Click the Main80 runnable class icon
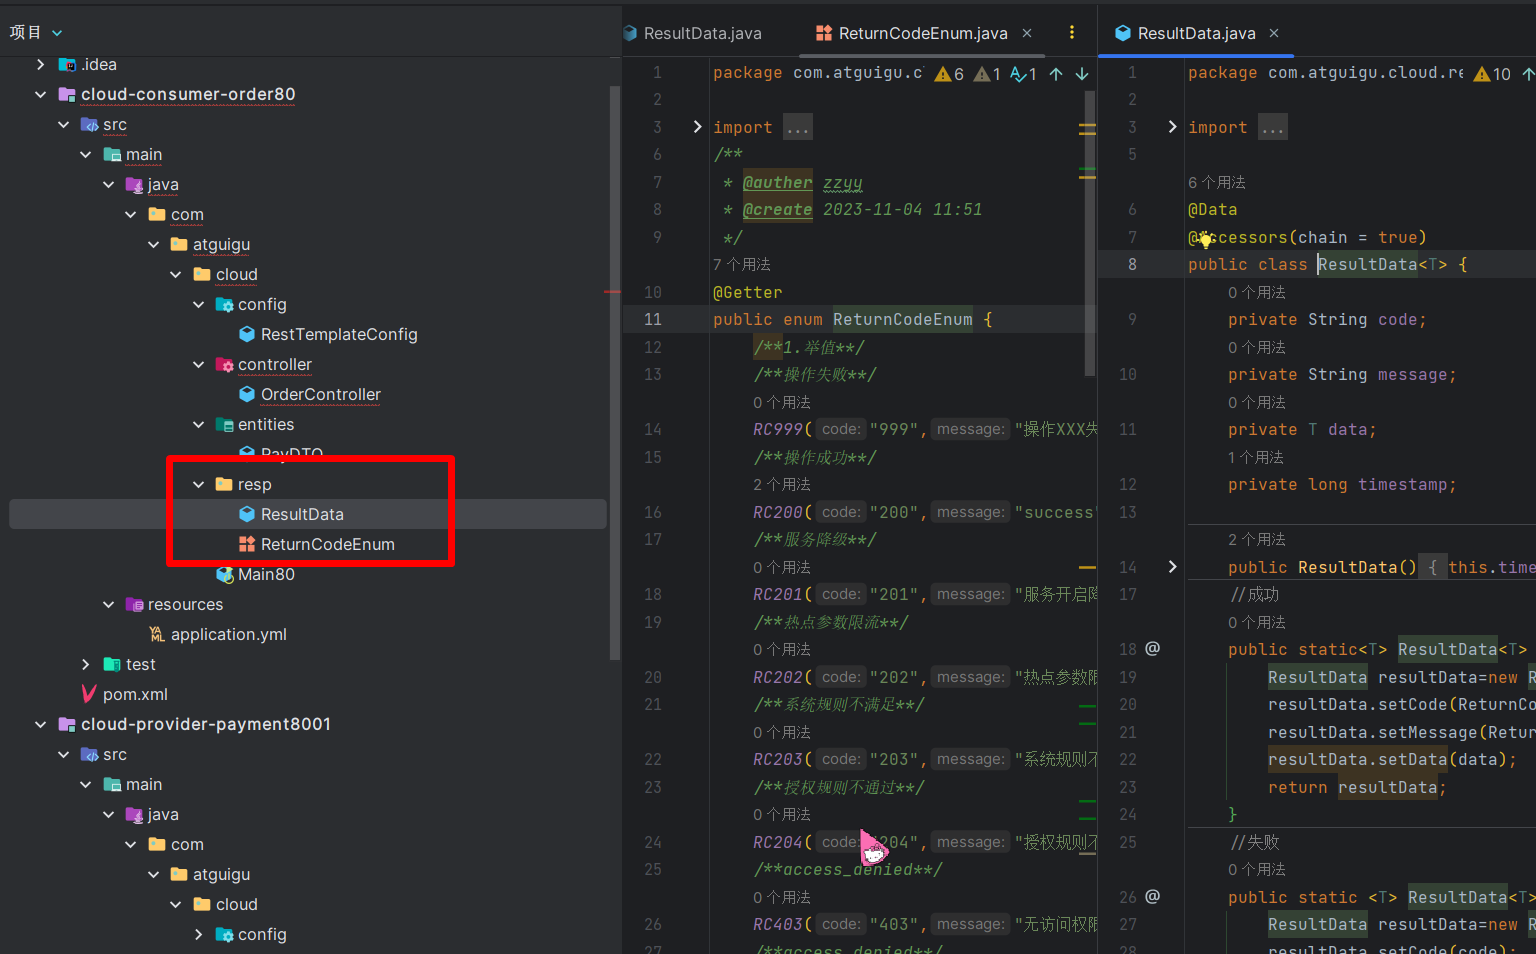This screenshot has width=1536, height=954. coord(225,574)
